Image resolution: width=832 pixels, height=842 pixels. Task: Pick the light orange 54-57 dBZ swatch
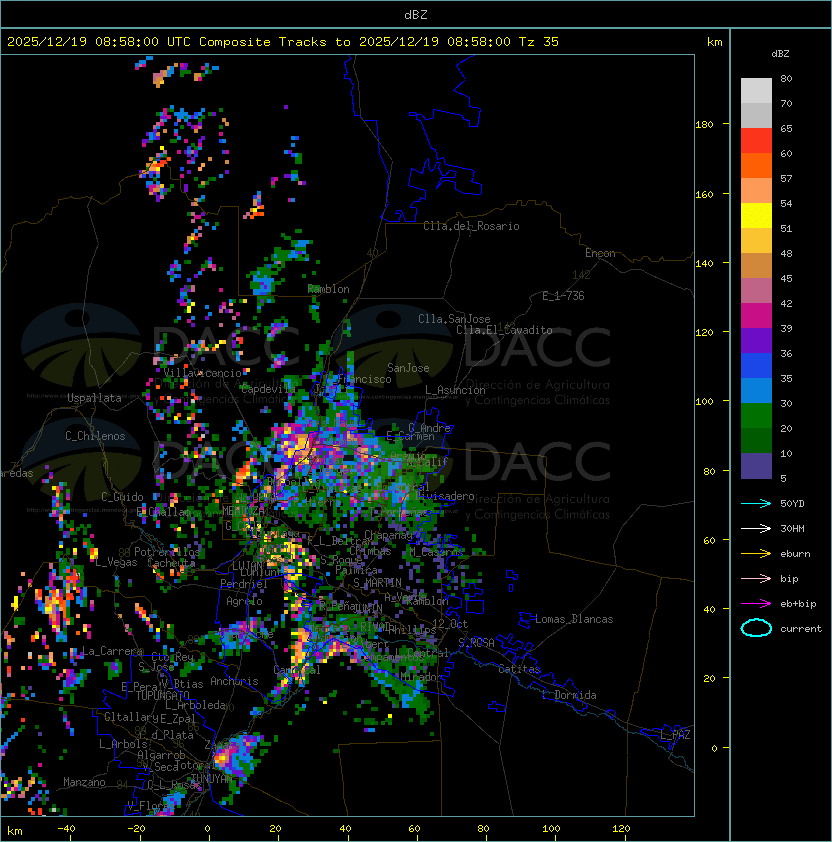coord(756,191)
